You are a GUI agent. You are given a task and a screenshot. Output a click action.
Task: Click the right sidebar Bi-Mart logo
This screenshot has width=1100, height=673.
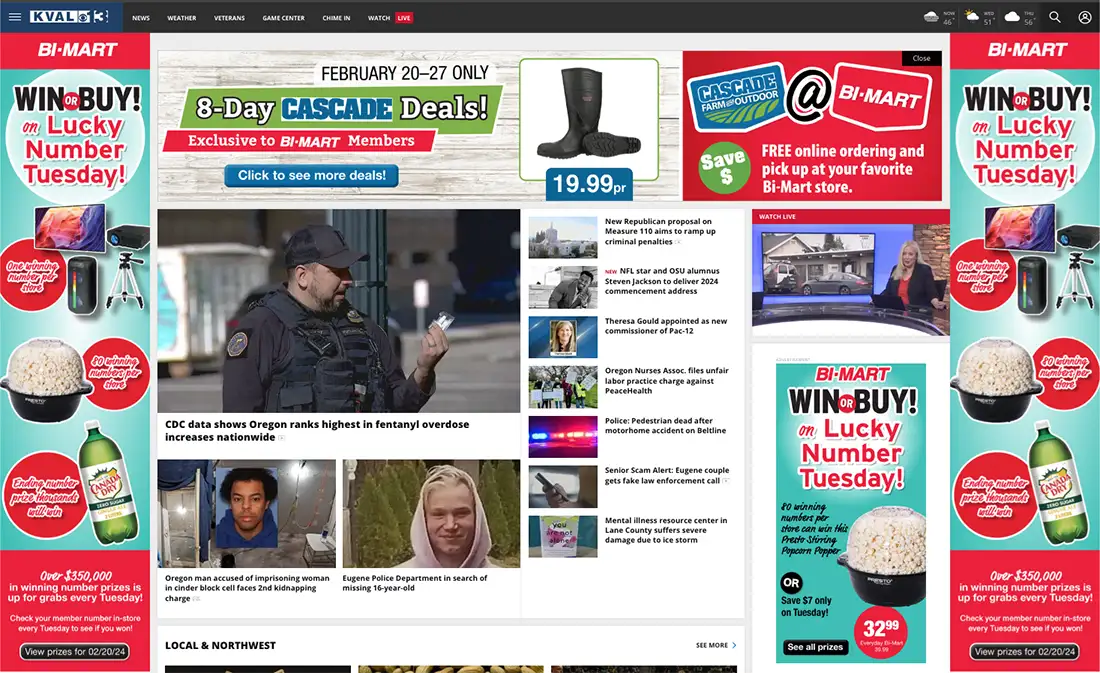point(1027,50)
